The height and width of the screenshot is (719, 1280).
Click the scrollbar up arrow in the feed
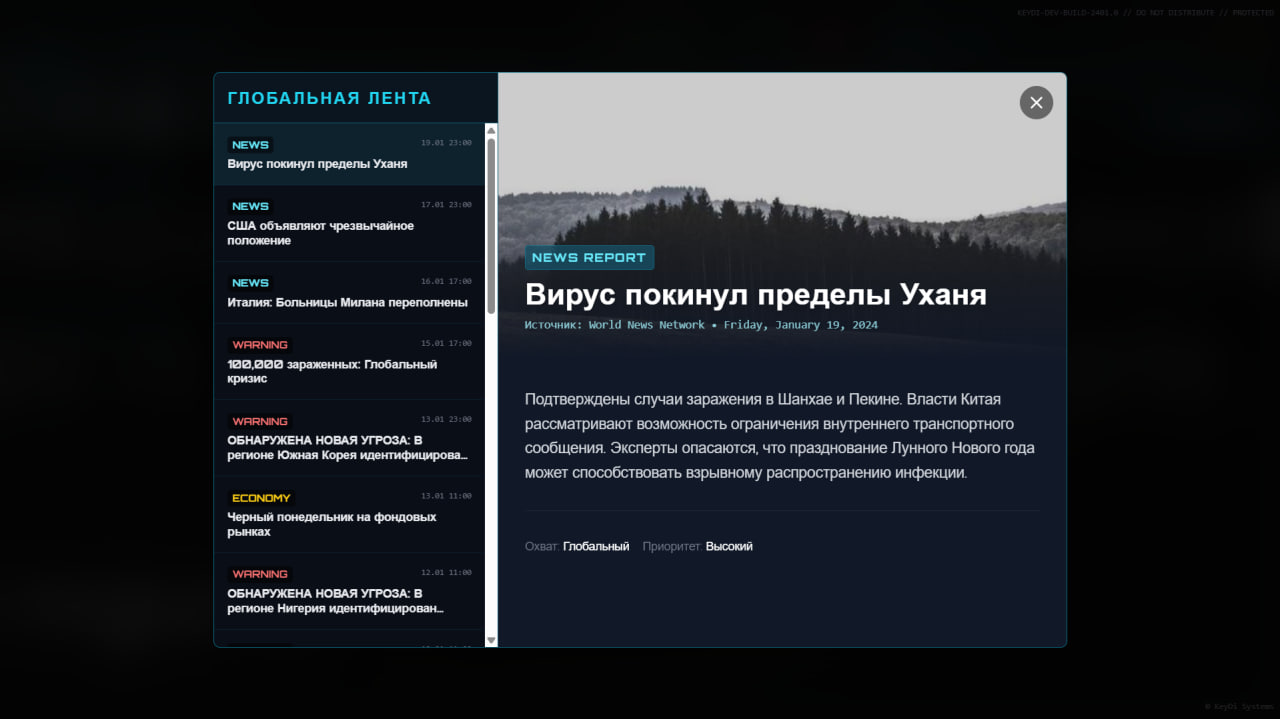[491, 130]
